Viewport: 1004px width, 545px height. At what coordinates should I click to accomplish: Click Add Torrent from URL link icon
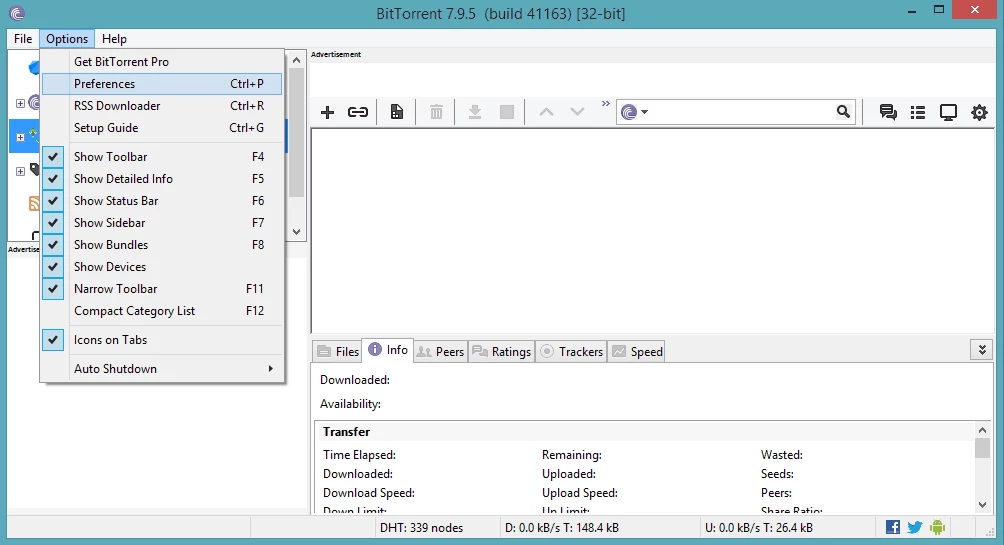coord(357,112)
